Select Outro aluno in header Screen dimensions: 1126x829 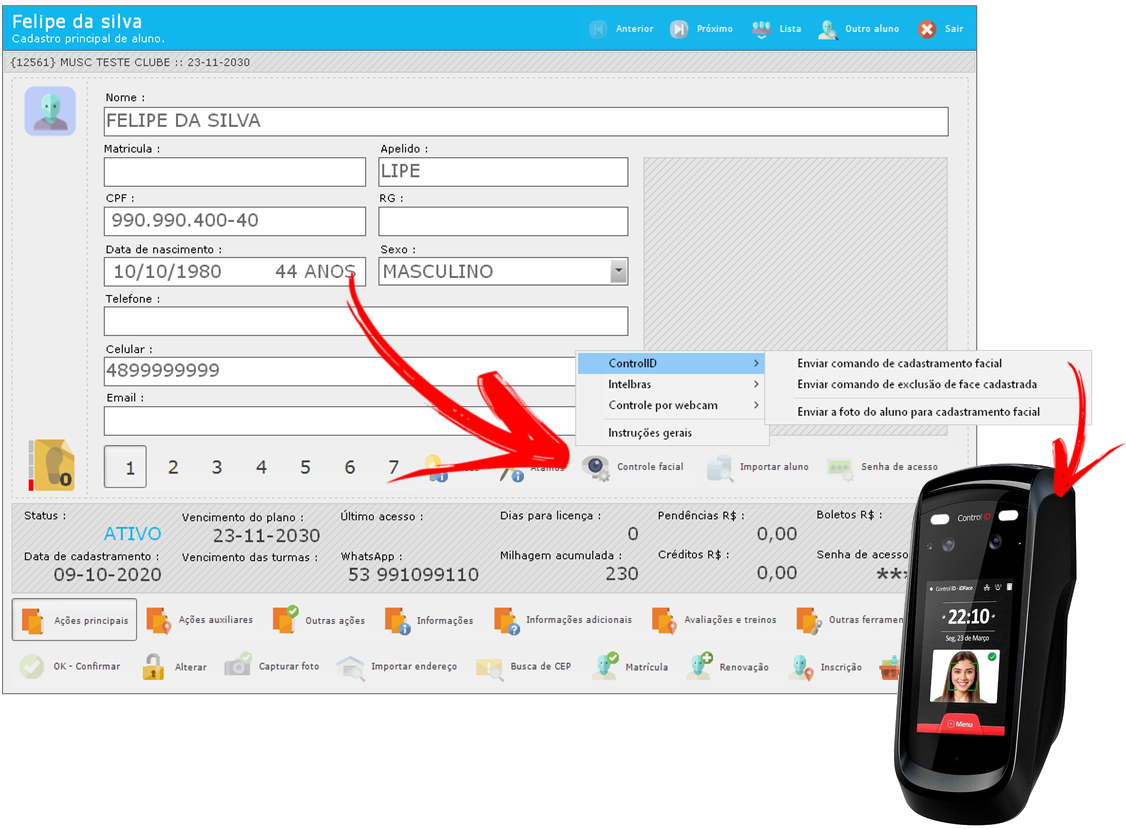click(828, 29)
